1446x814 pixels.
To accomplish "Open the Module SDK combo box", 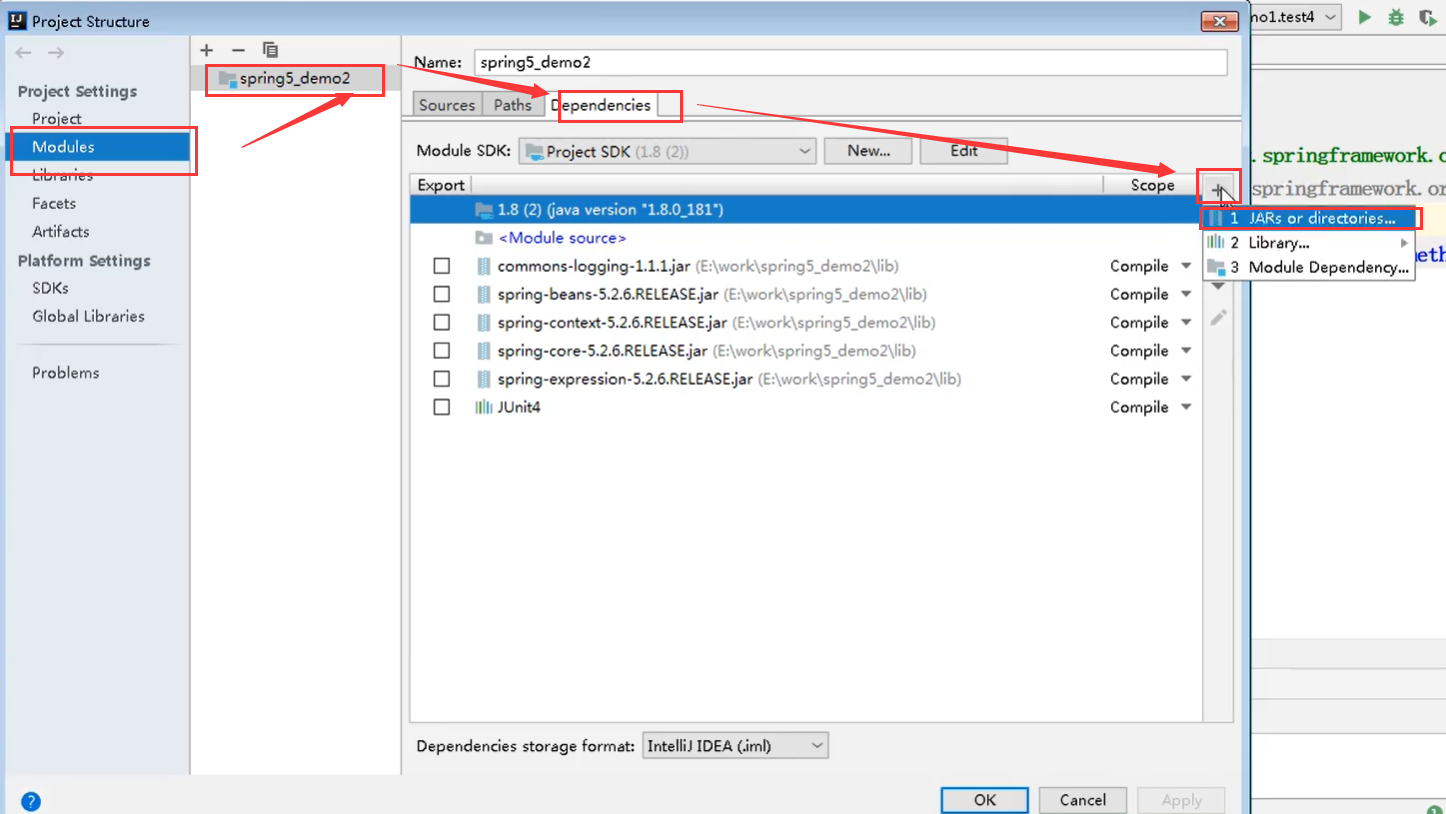I will [667, 152].
